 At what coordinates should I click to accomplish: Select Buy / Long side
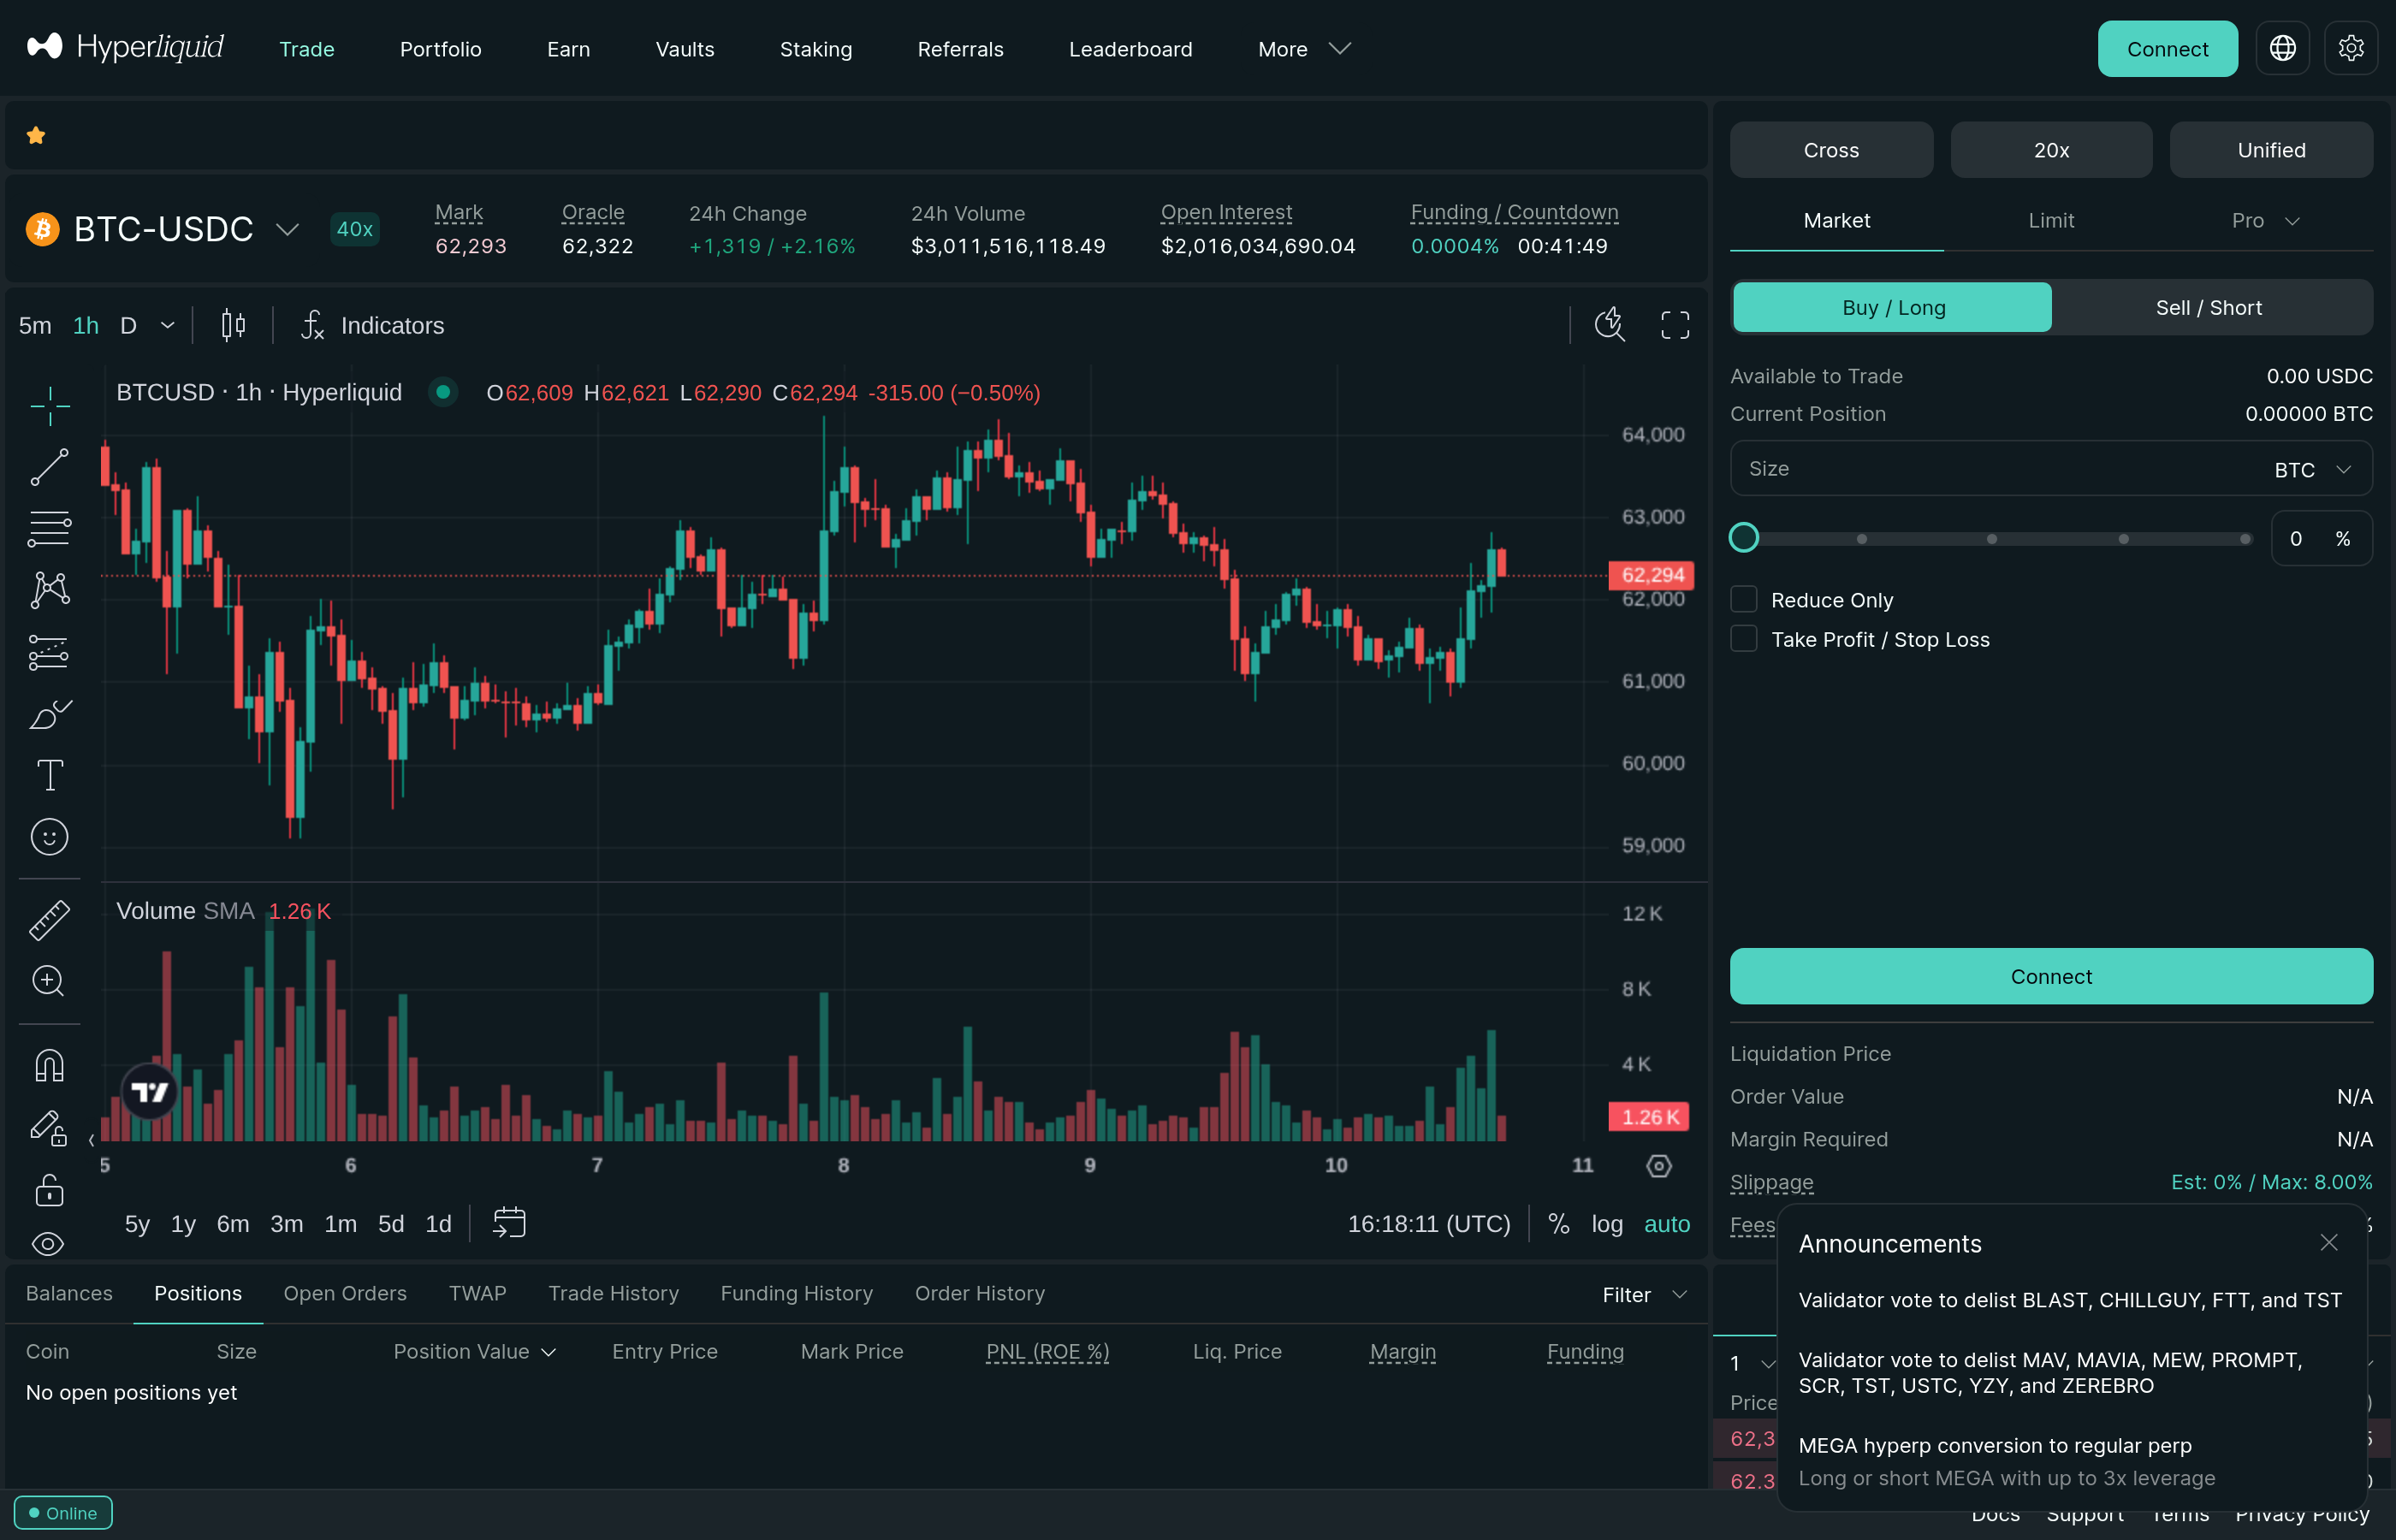tap(1892, 307)
